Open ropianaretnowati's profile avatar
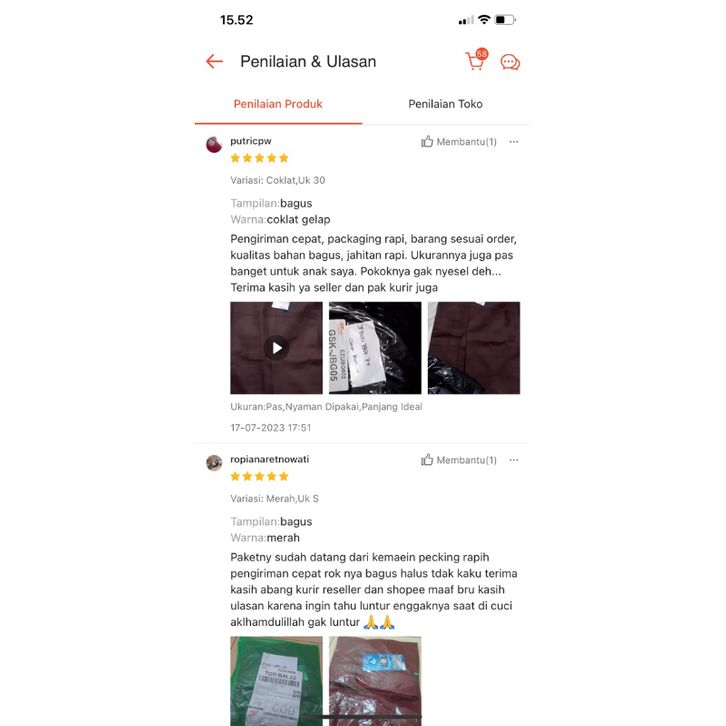Viewport: 726px width, 726px height. (214, 463)
